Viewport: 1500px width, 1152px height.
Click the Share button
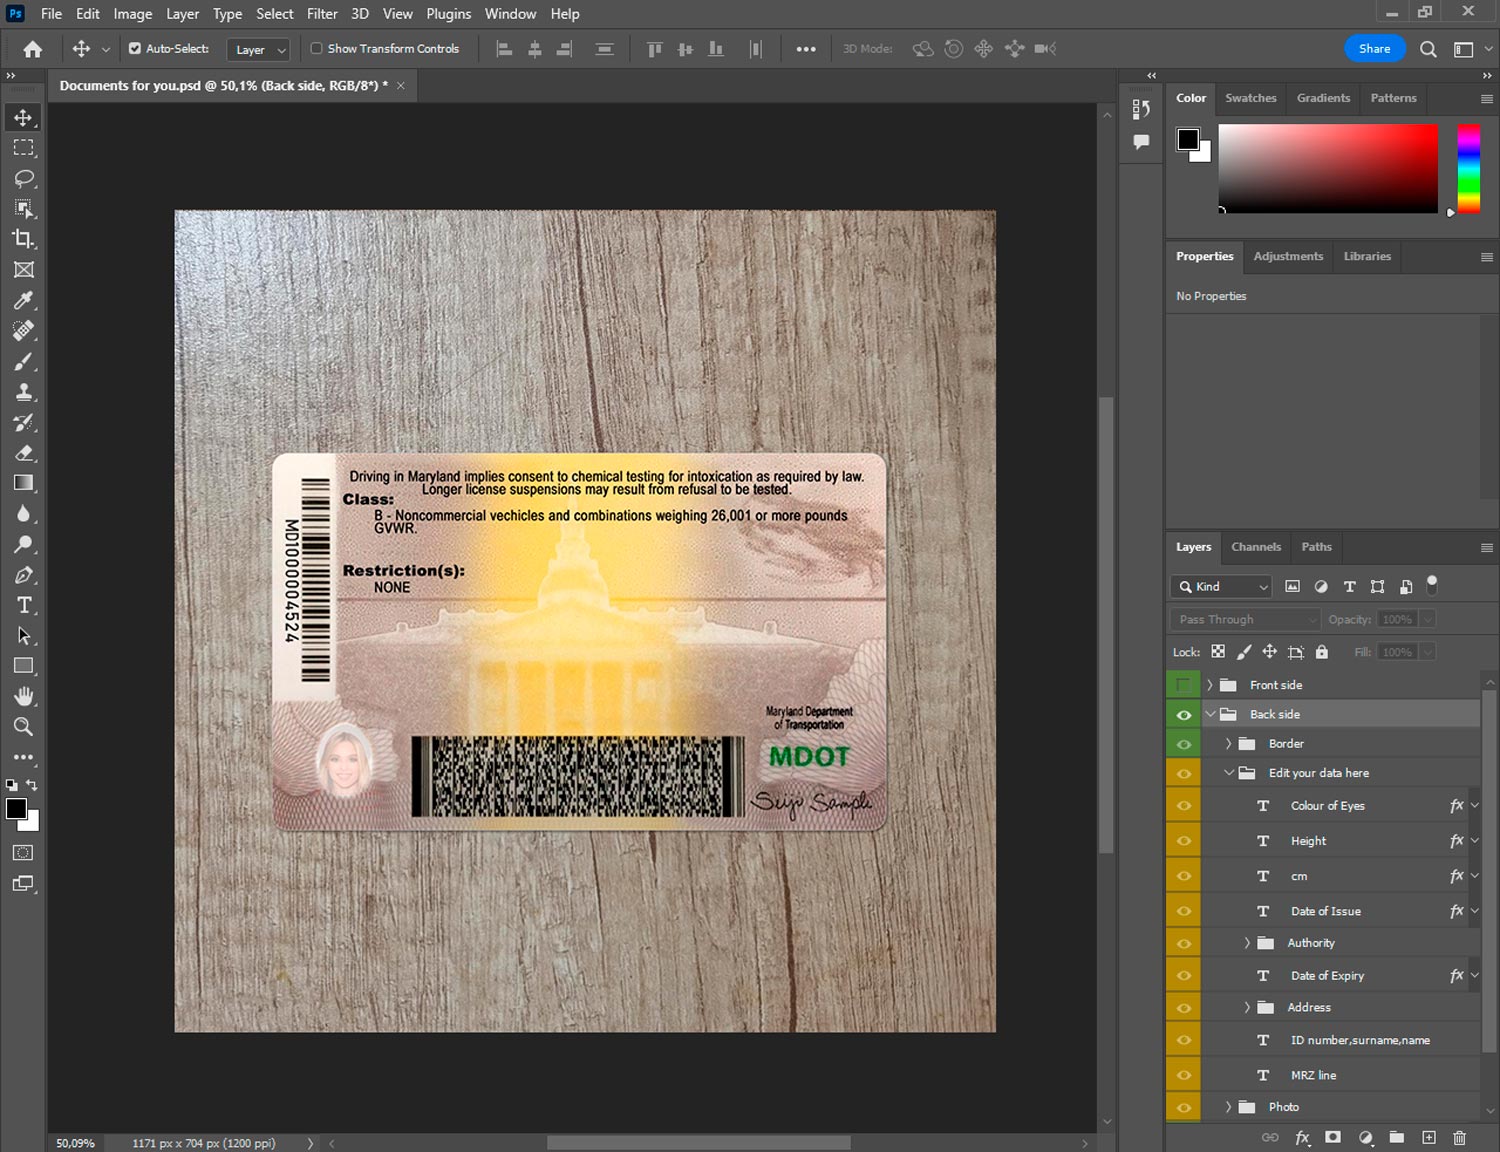[1374, 48]
